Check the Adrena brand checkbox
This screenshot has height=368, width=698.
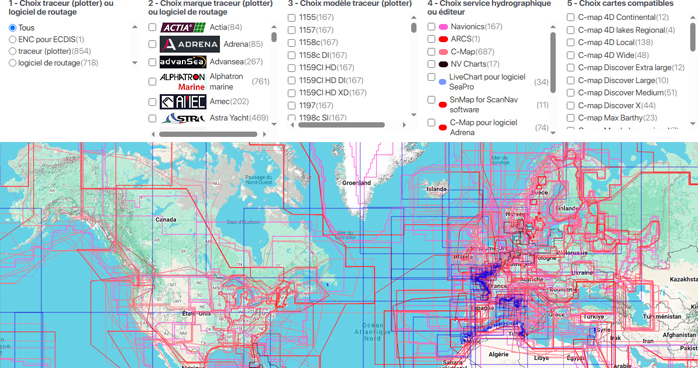point(152,44)
